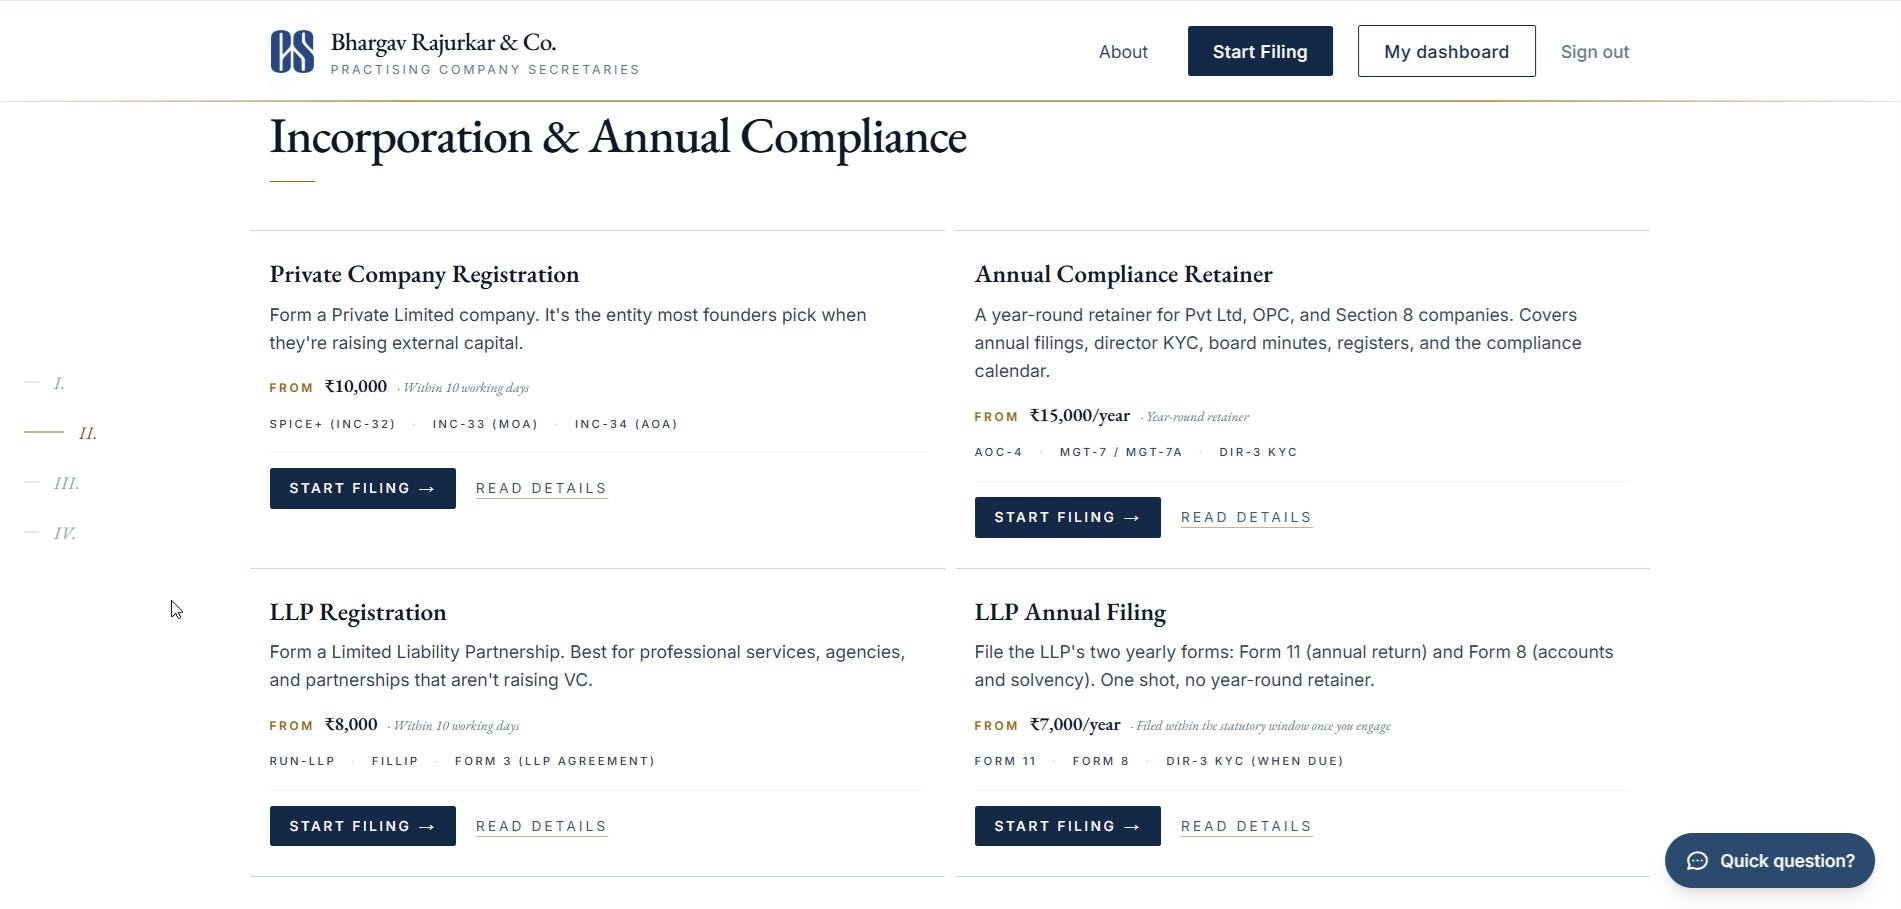Read details of Private Company Registration
Screen dimensions: 1901x909
click(541, 488)
